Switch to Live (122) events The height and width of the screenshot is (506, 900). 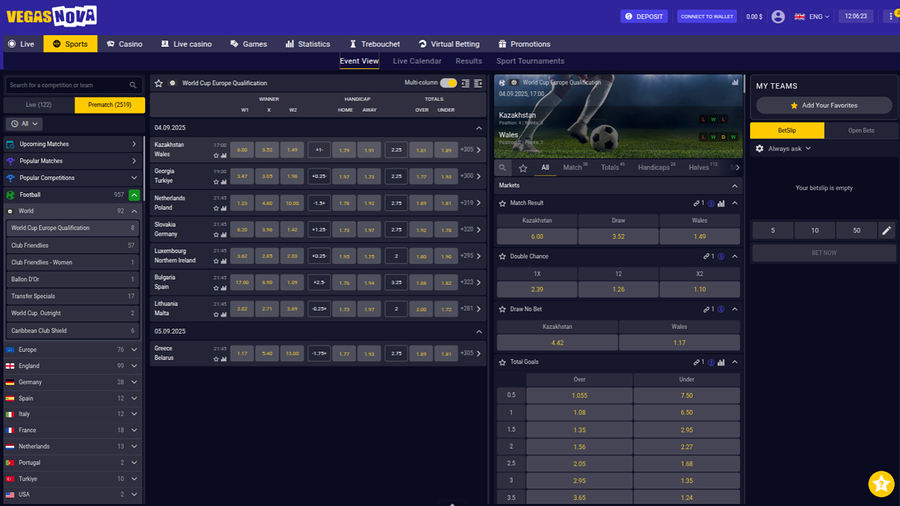point(38,105)
